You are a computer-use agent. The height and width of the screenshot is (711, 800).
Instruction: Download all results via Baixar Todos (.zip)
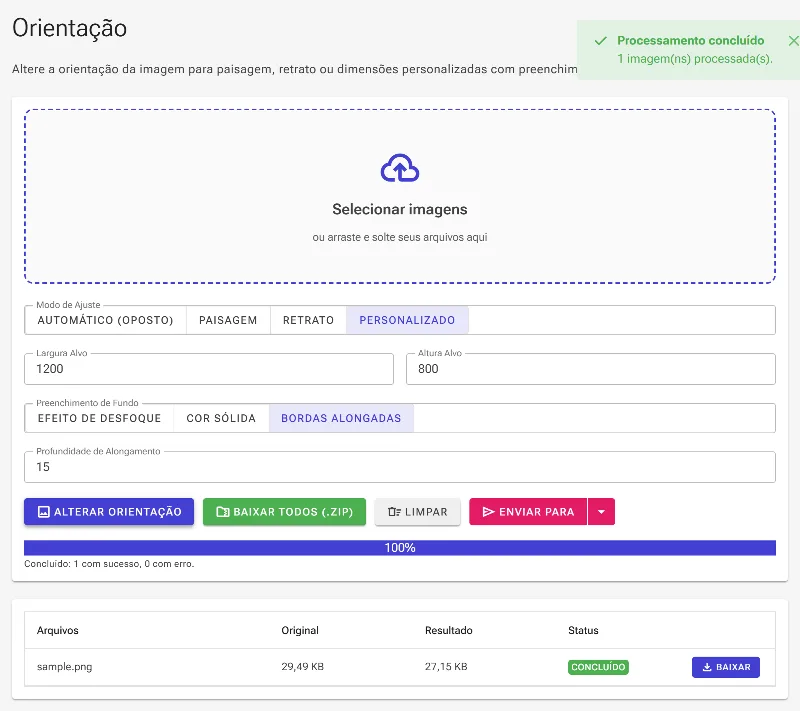284,512
